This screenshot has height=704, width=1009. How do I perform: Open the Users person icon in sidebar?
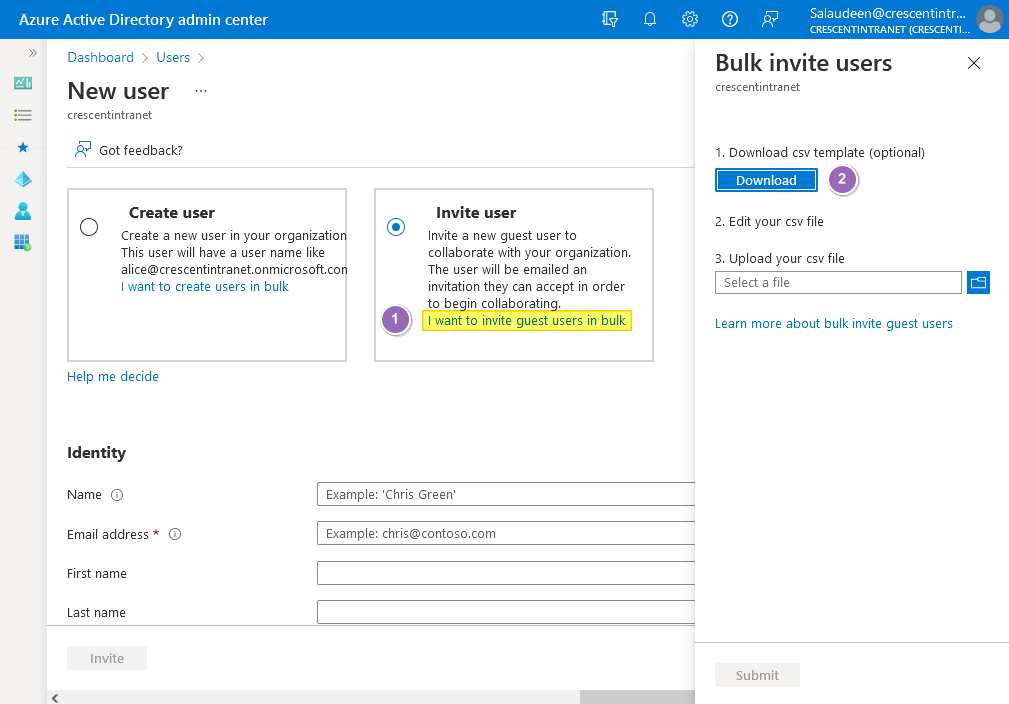click(x=23, y=211)
